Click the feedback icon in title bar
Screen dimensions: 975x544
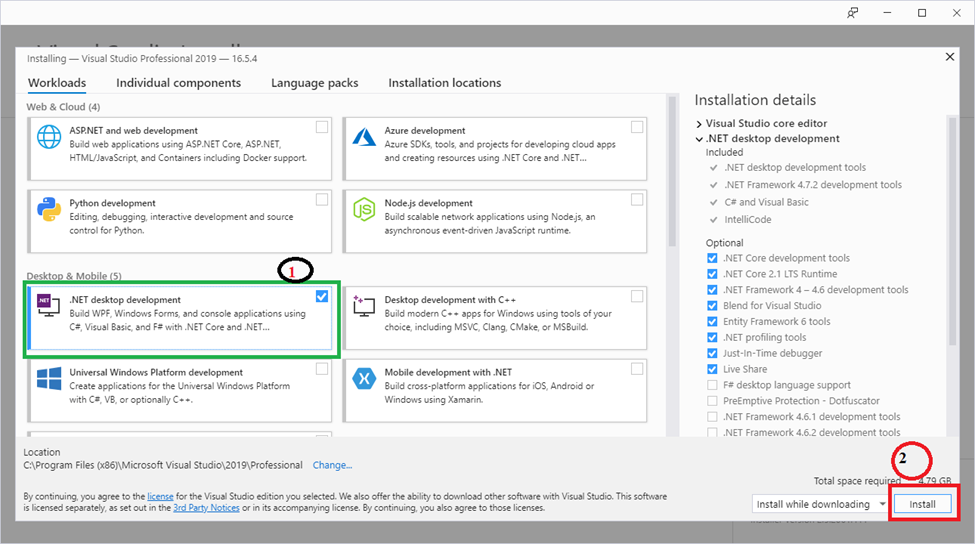(853, 12)
